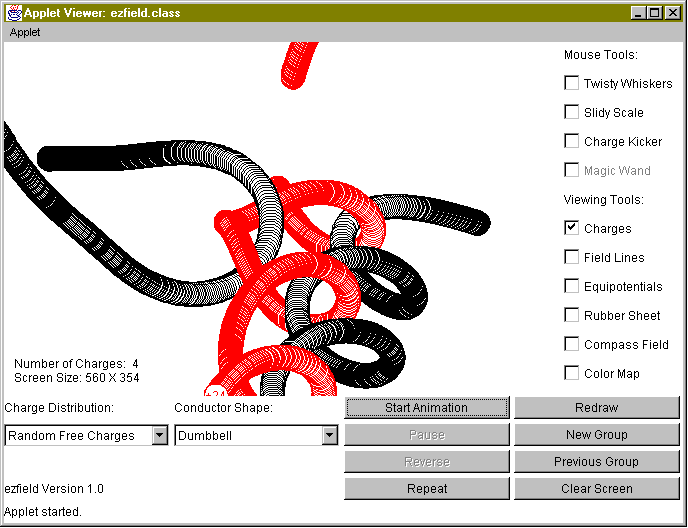The image size is (688, 528).
Task: Enable the Twisty Whiskers checkbox
Action: point(572,83)
